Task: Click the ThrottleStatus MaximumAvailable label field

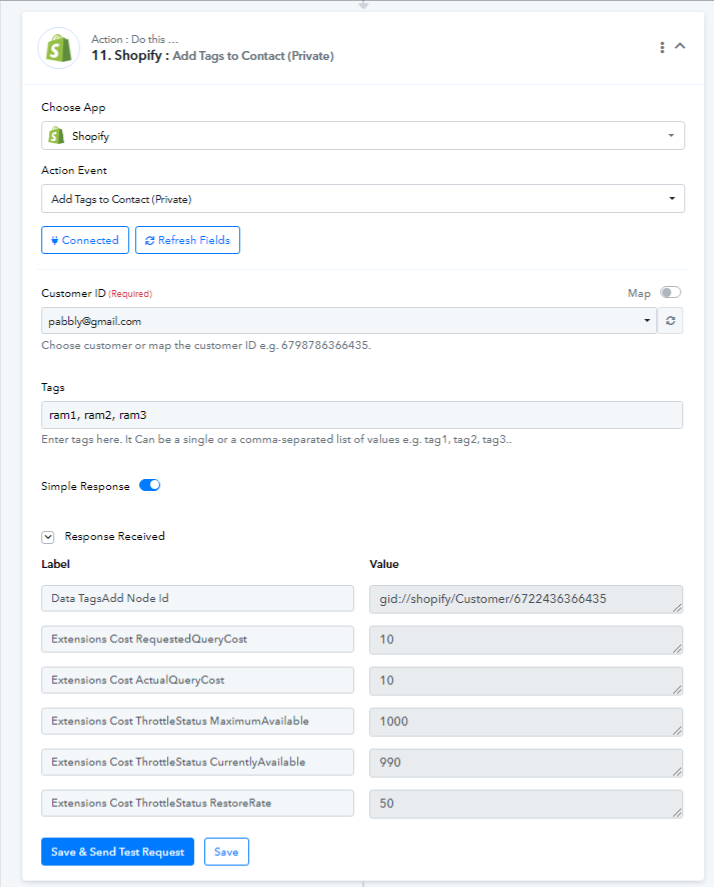Action: click(x=197, y=721)
